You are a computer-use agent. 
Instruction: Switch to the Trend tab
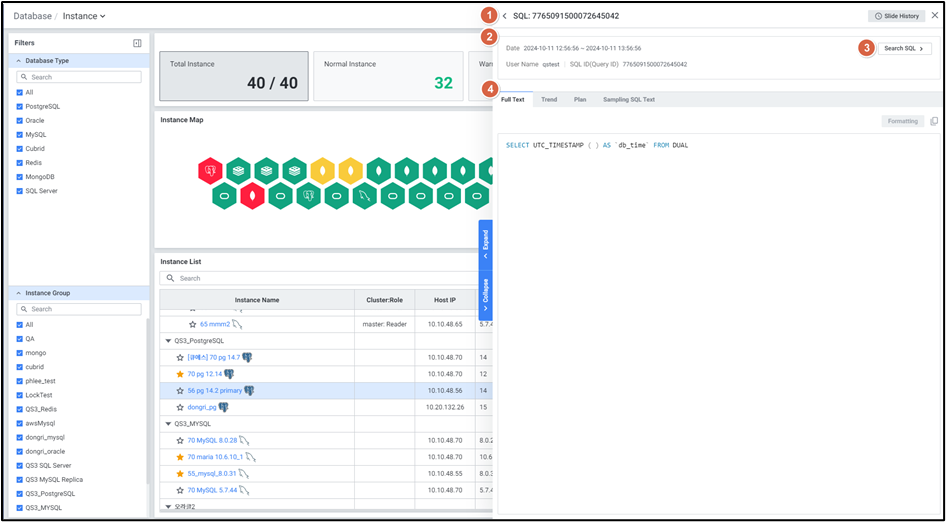[549, 100]
